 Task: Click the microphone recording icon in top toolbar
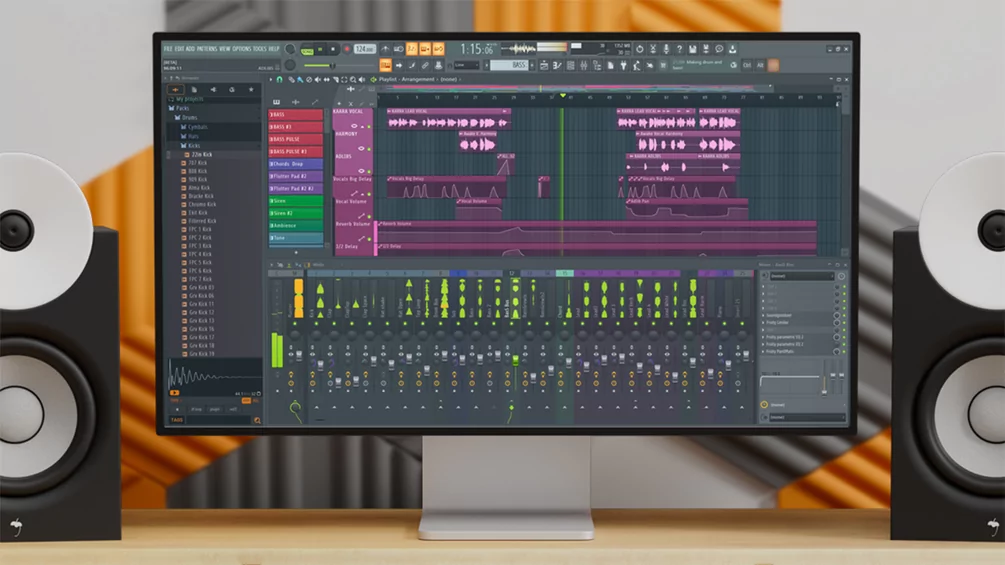666,49
